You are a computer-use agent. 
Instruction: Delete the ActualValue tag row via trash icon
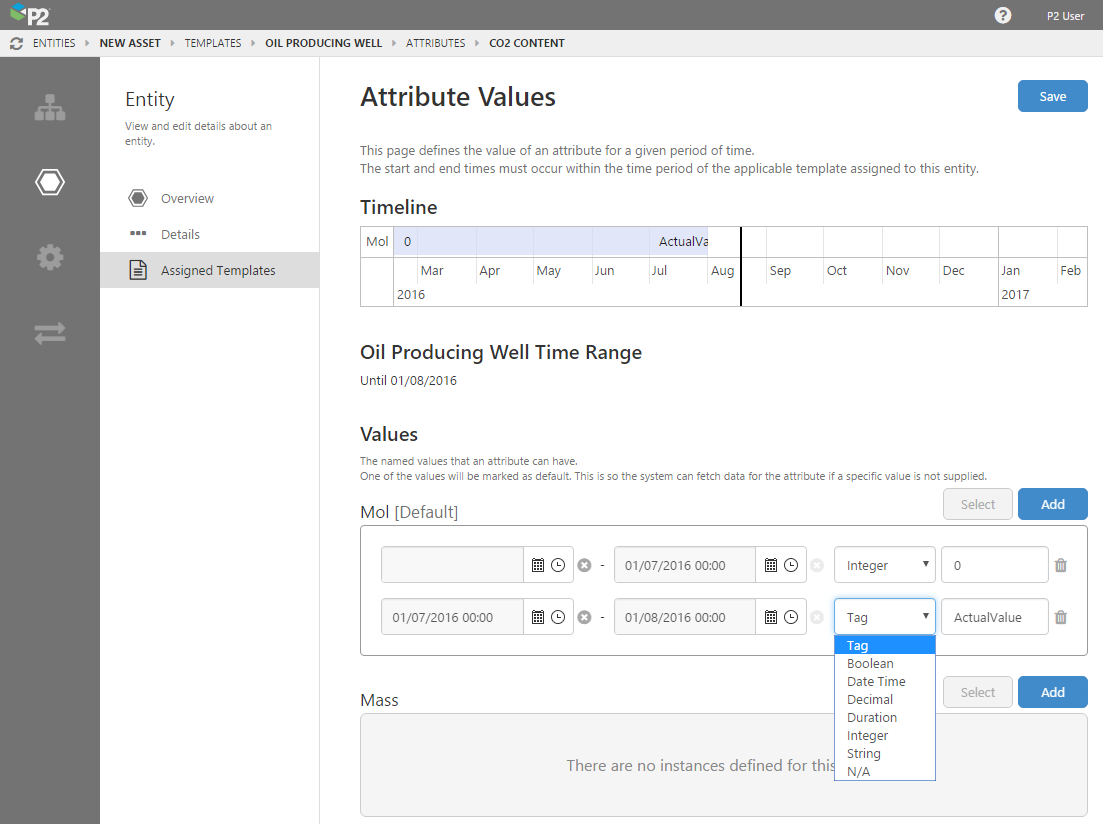tap(1061, 617)
